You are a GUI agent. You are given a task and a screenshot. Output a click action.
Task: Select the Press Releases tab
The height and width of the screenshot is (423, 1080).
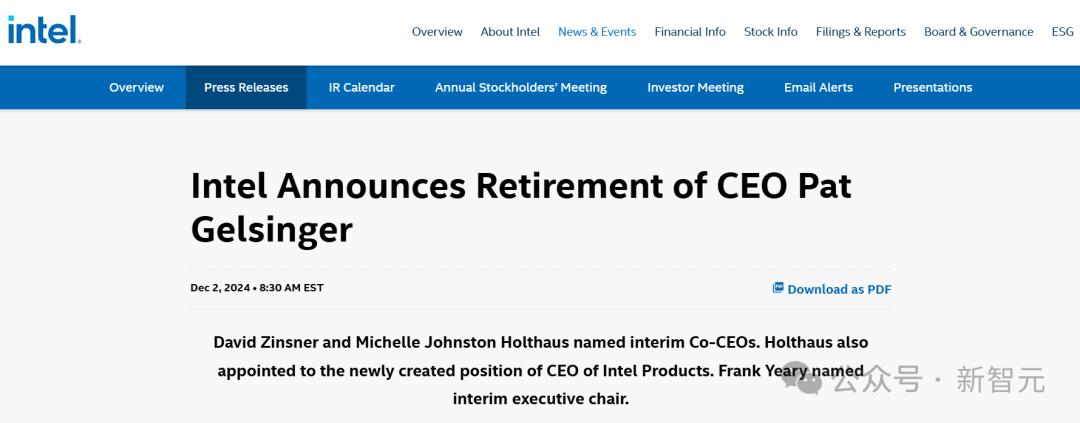(x=246, y=88)
